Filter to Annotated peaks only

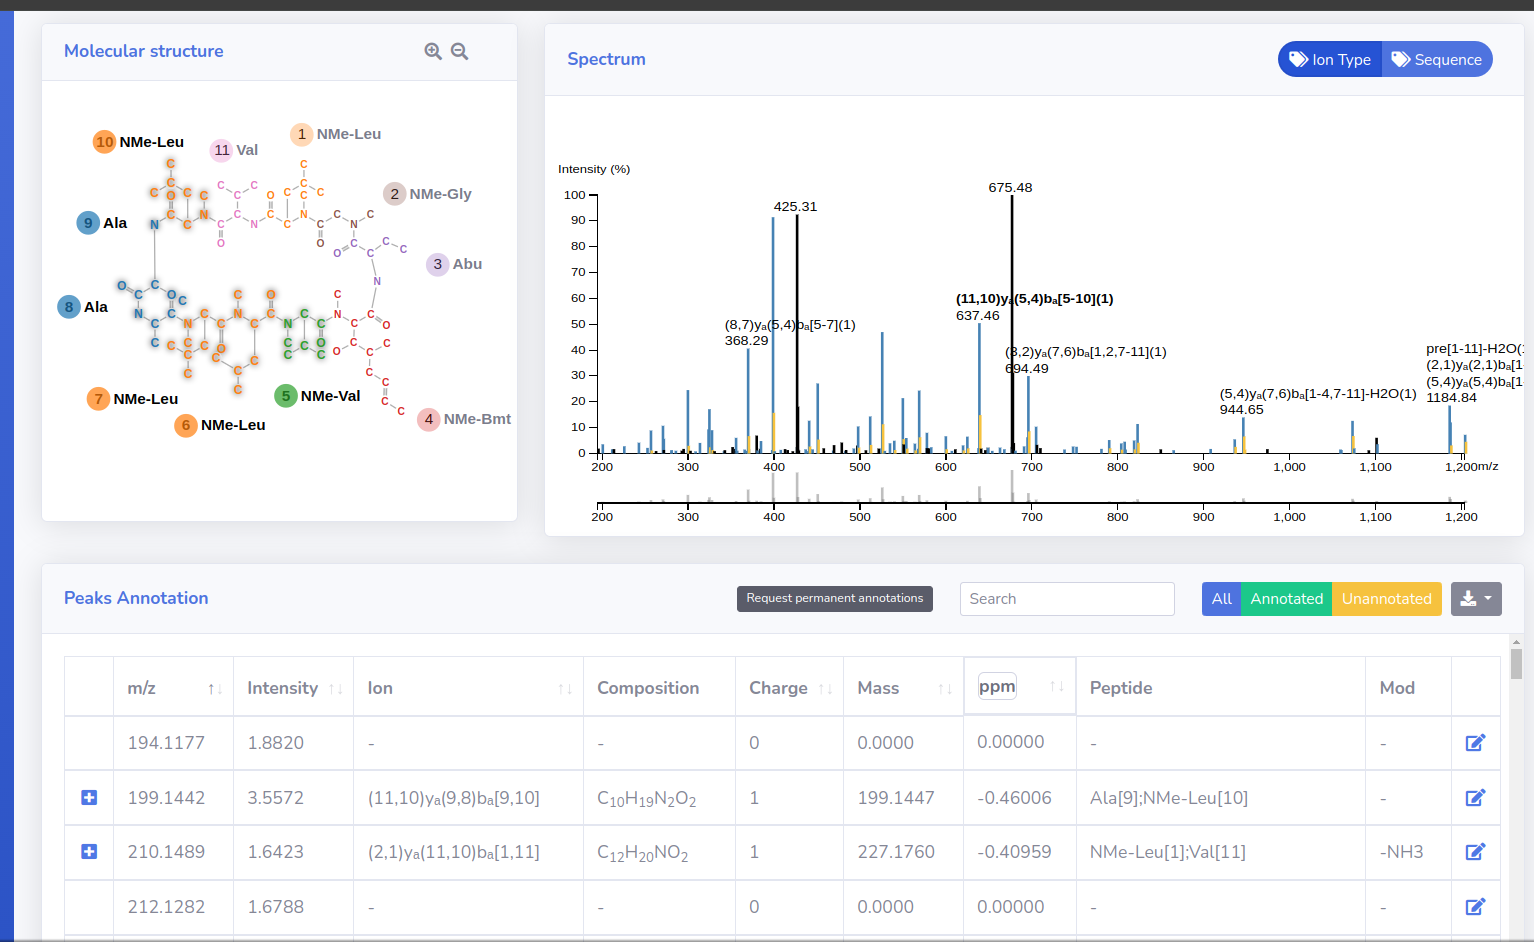1286,599
